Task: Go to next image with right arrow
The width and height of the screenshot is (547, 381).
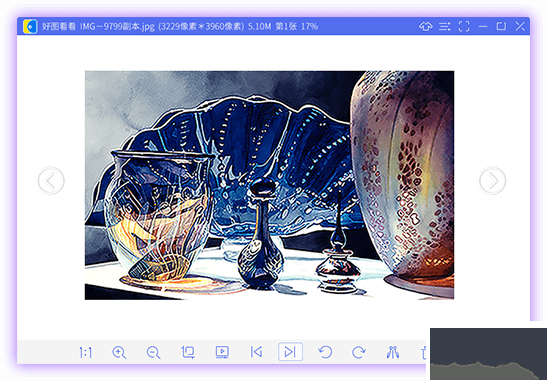Action: pyautogui.click(x=492, y=180)
